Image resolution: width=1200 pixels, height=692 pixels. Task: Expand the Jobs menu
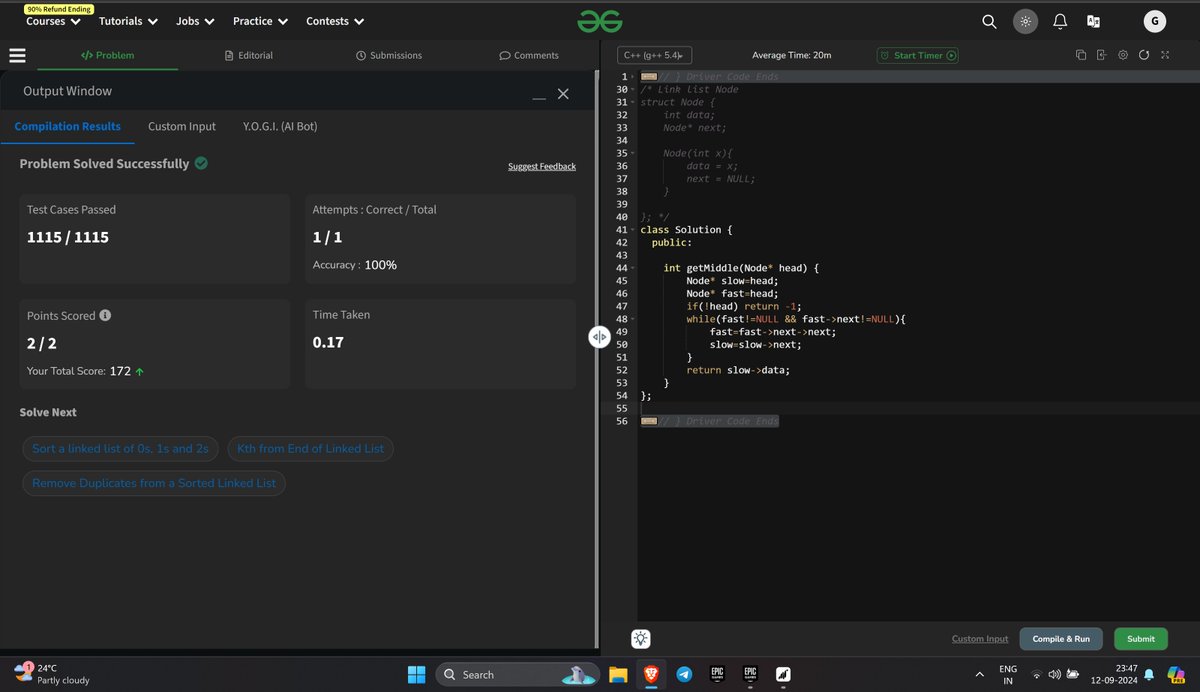pyautogui.click(x=195, y=21)
